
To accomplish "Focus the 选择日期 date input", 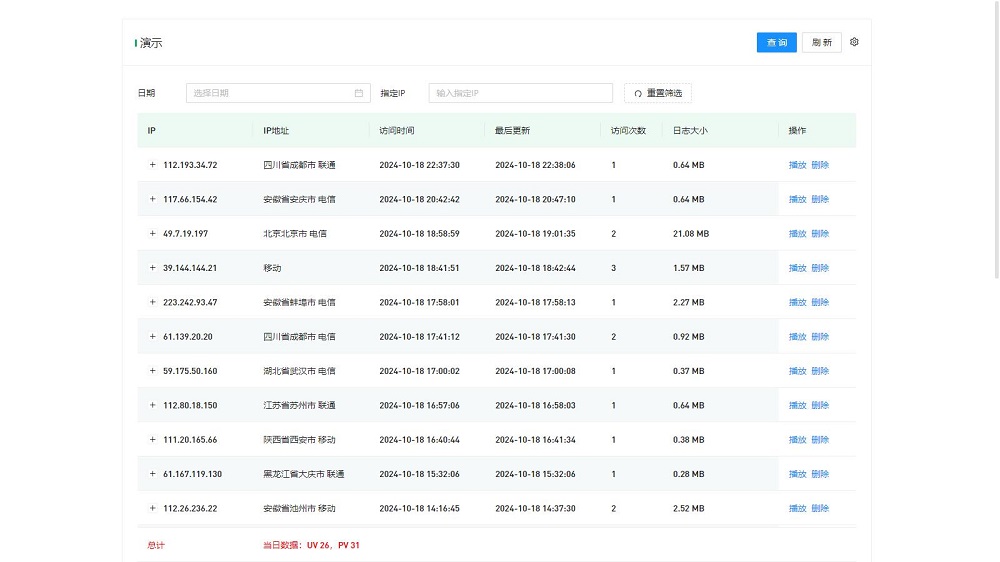I will coord(278,93).
